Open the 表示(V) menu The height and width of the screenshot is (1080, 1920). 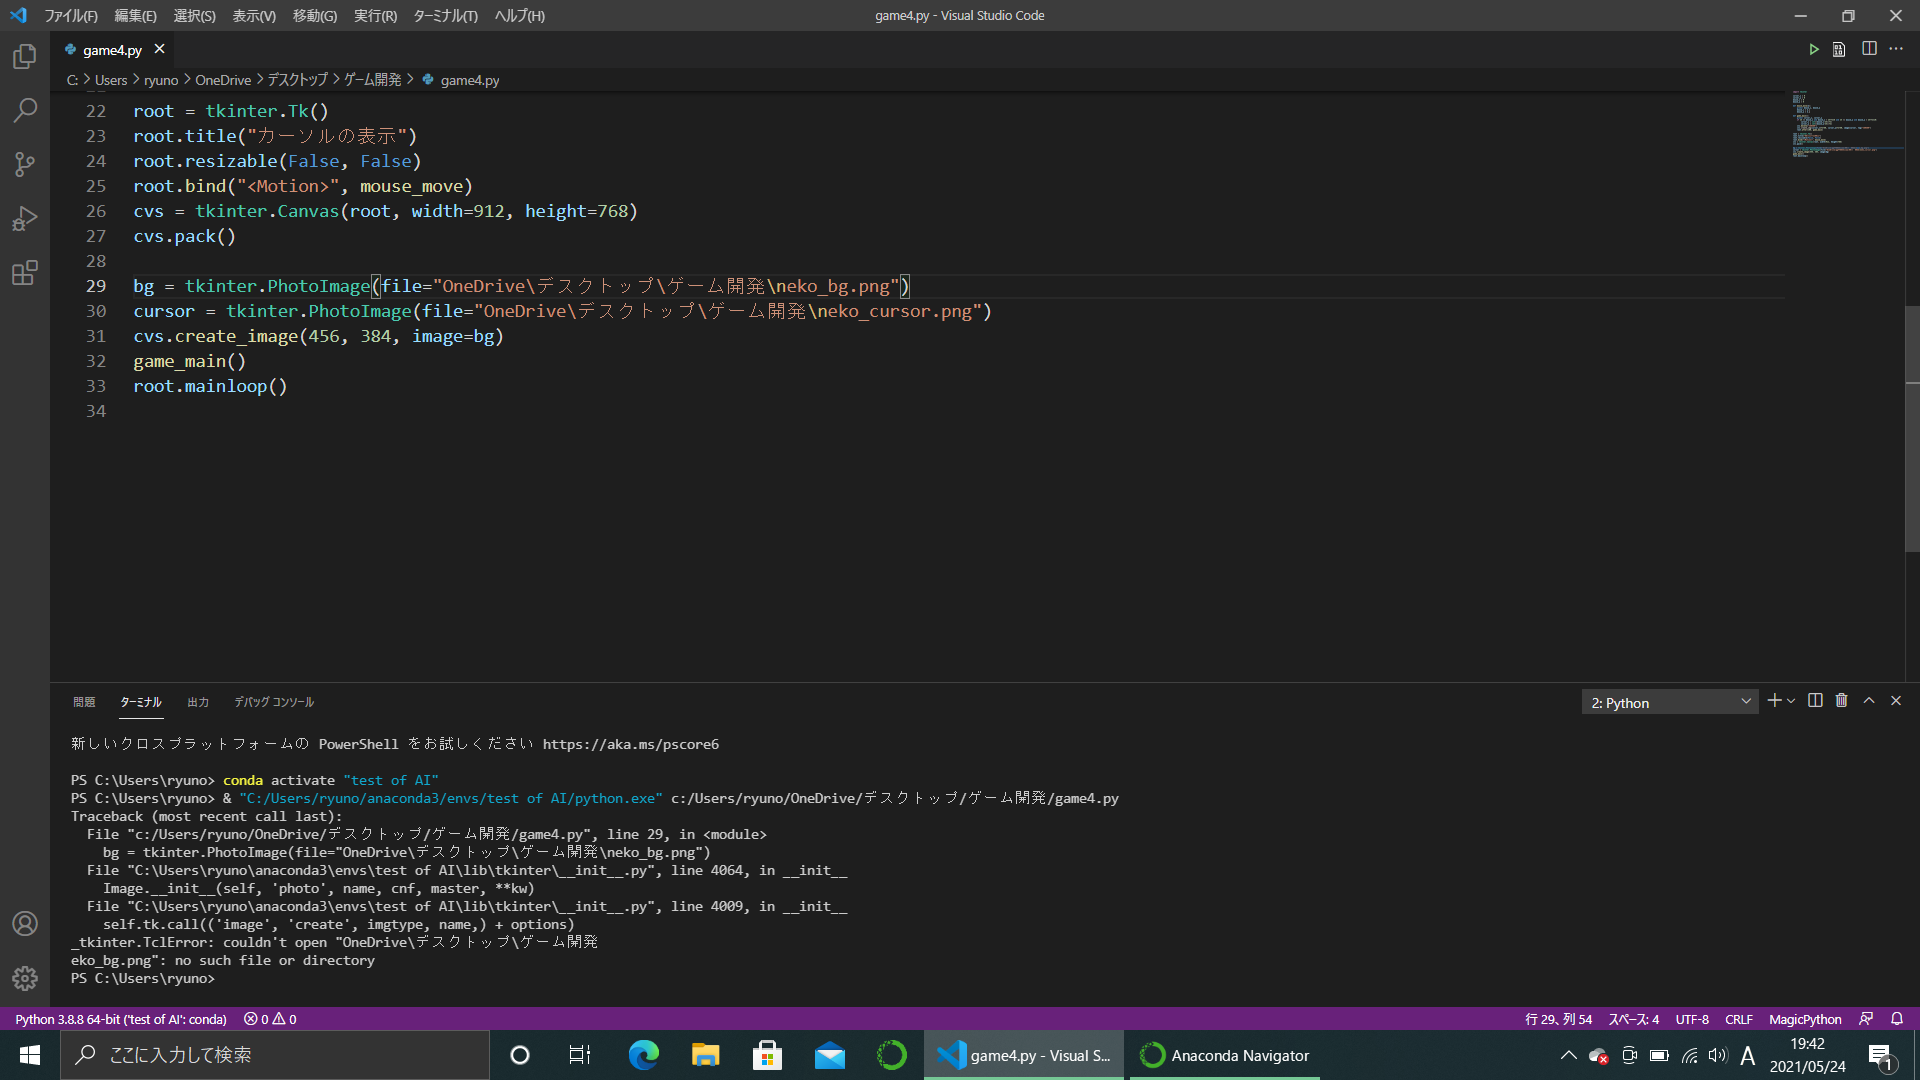point(254,16)
